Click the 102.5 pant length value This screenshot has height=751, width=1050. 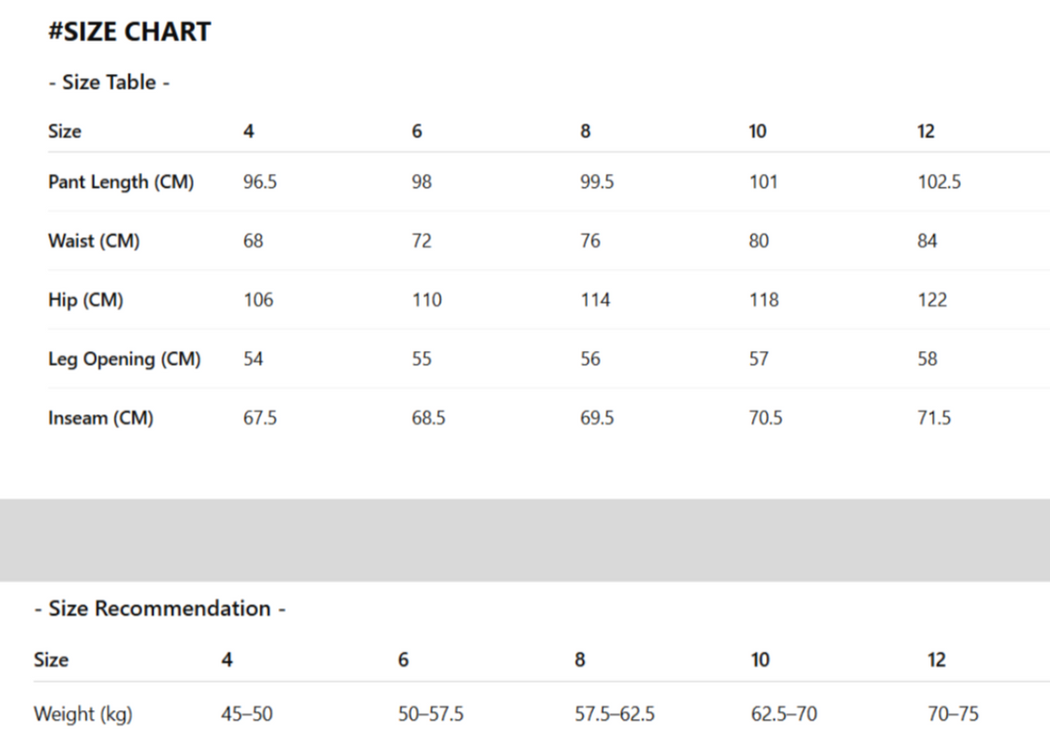point(939,182)
